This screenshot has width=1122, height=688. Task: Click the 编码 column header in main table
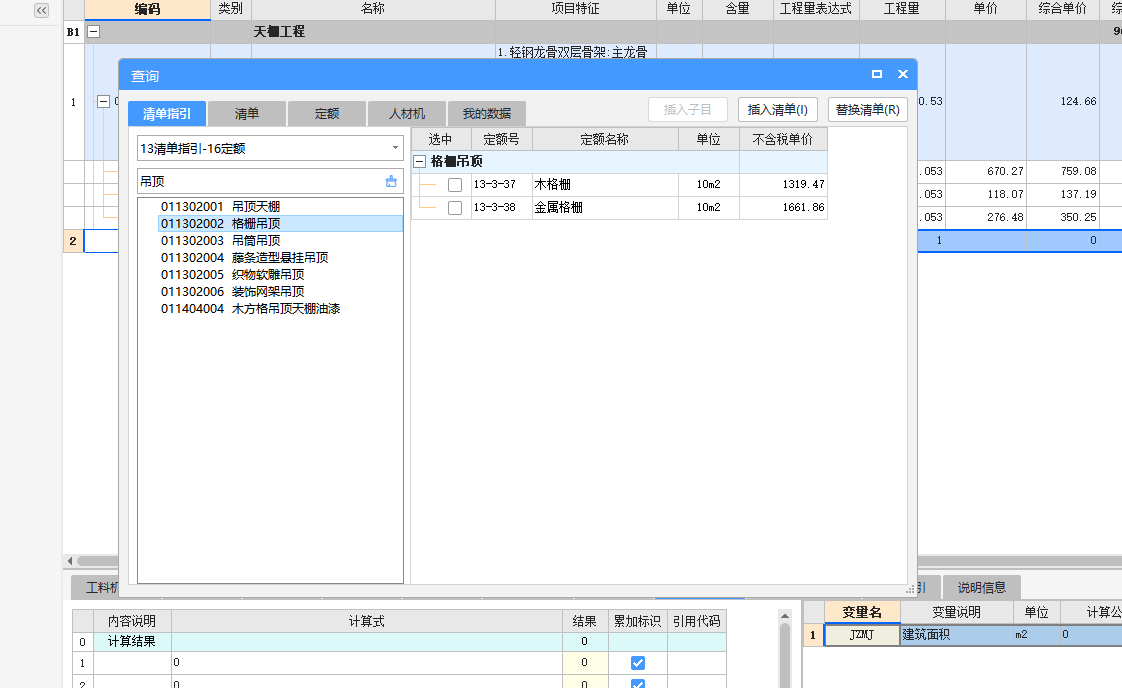point(147,9)
